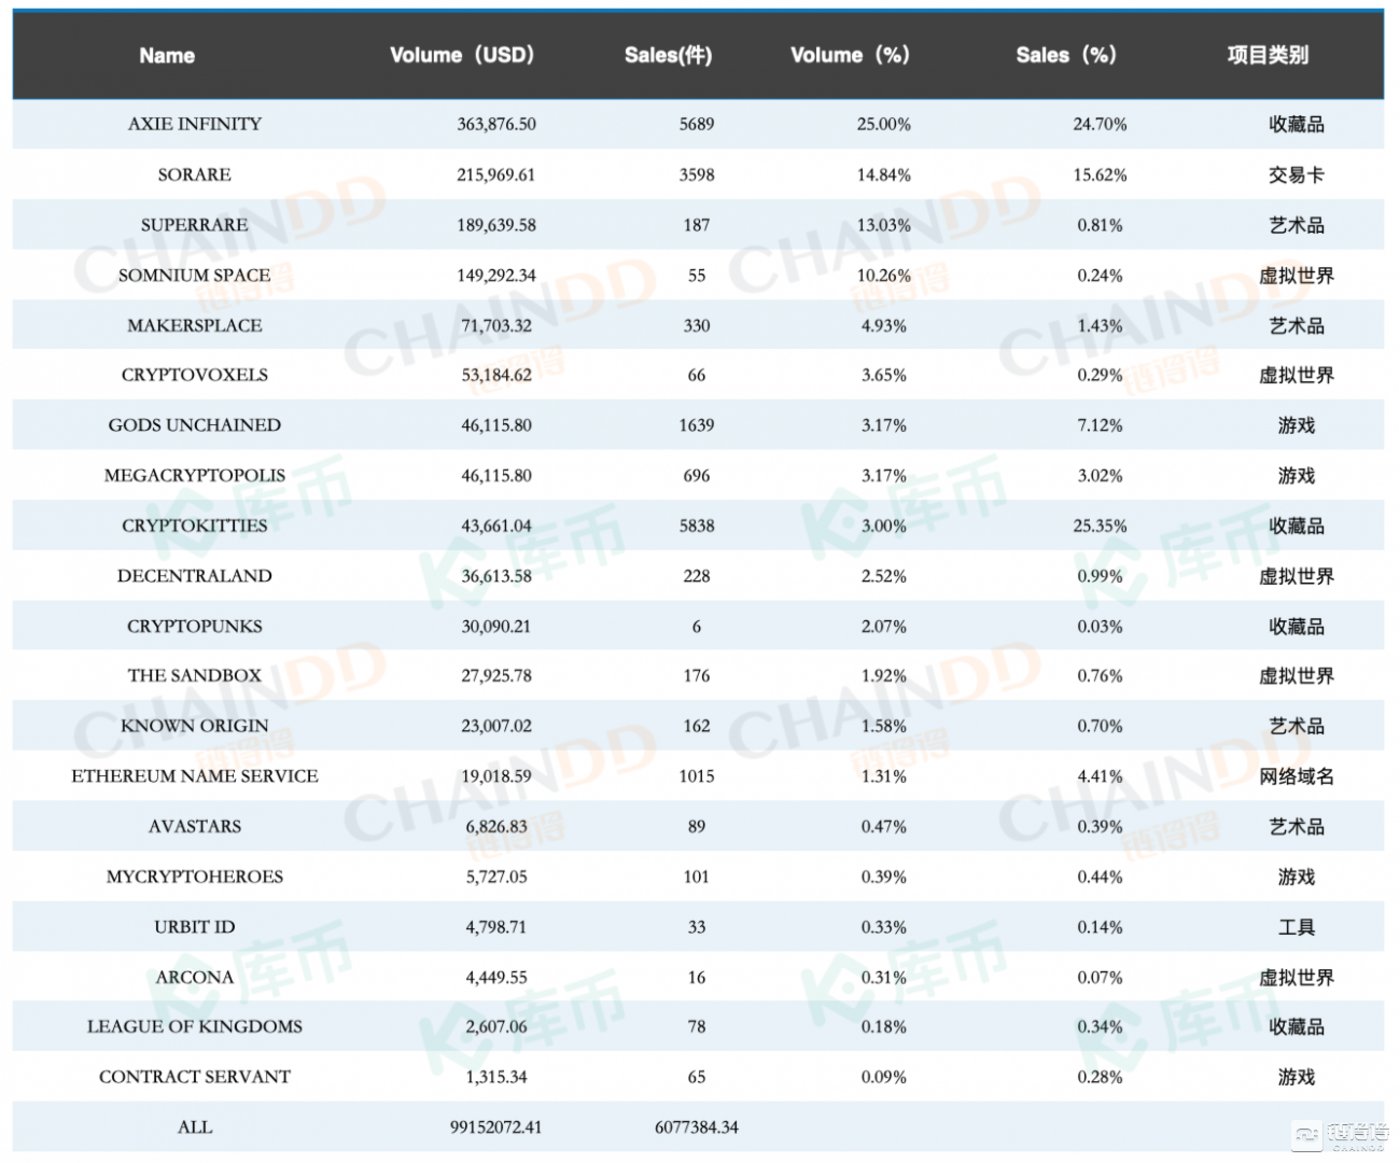The height and width of the screenshot is (1163, 1400).
Task: Click the volume percentage 14.84%
Action: pos(884,174)
